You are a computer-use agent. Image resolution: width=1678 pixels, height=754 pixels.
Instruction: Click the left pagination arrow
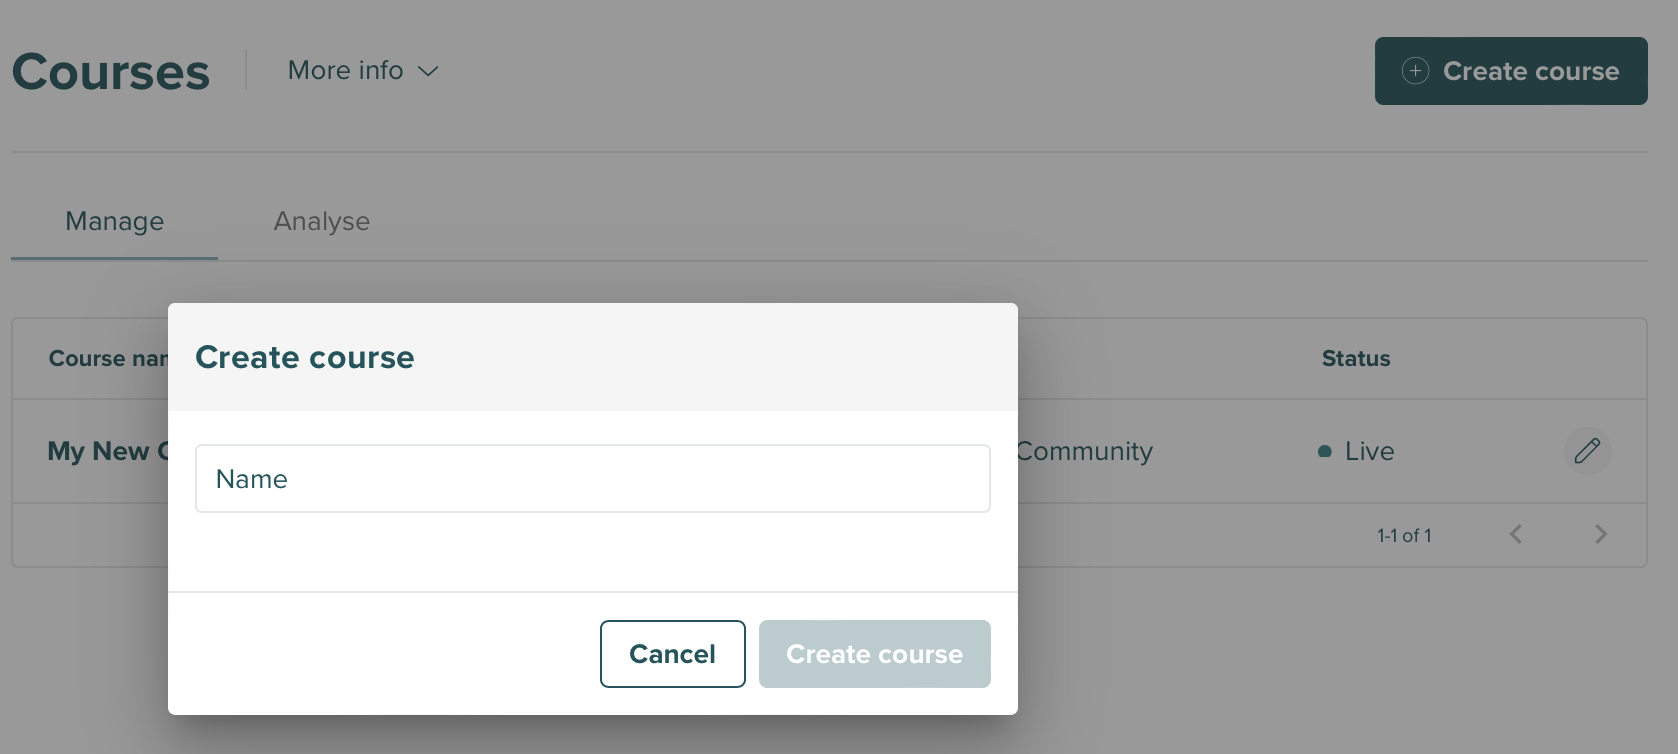(x=1517, y=534)
